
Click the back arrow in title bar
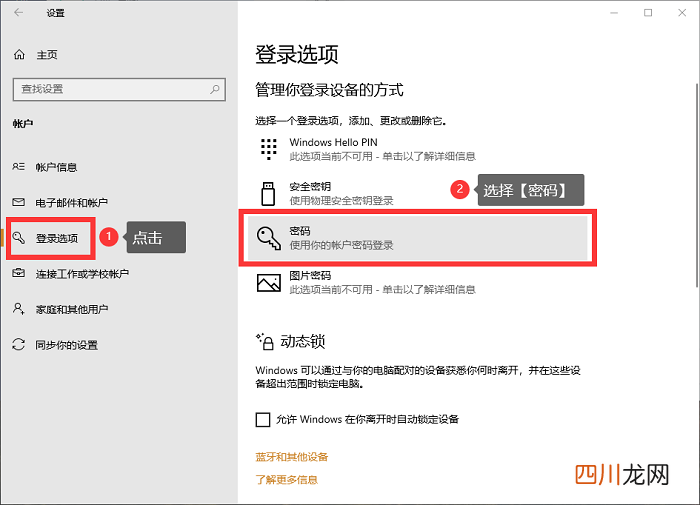click(x=18, y=13)
